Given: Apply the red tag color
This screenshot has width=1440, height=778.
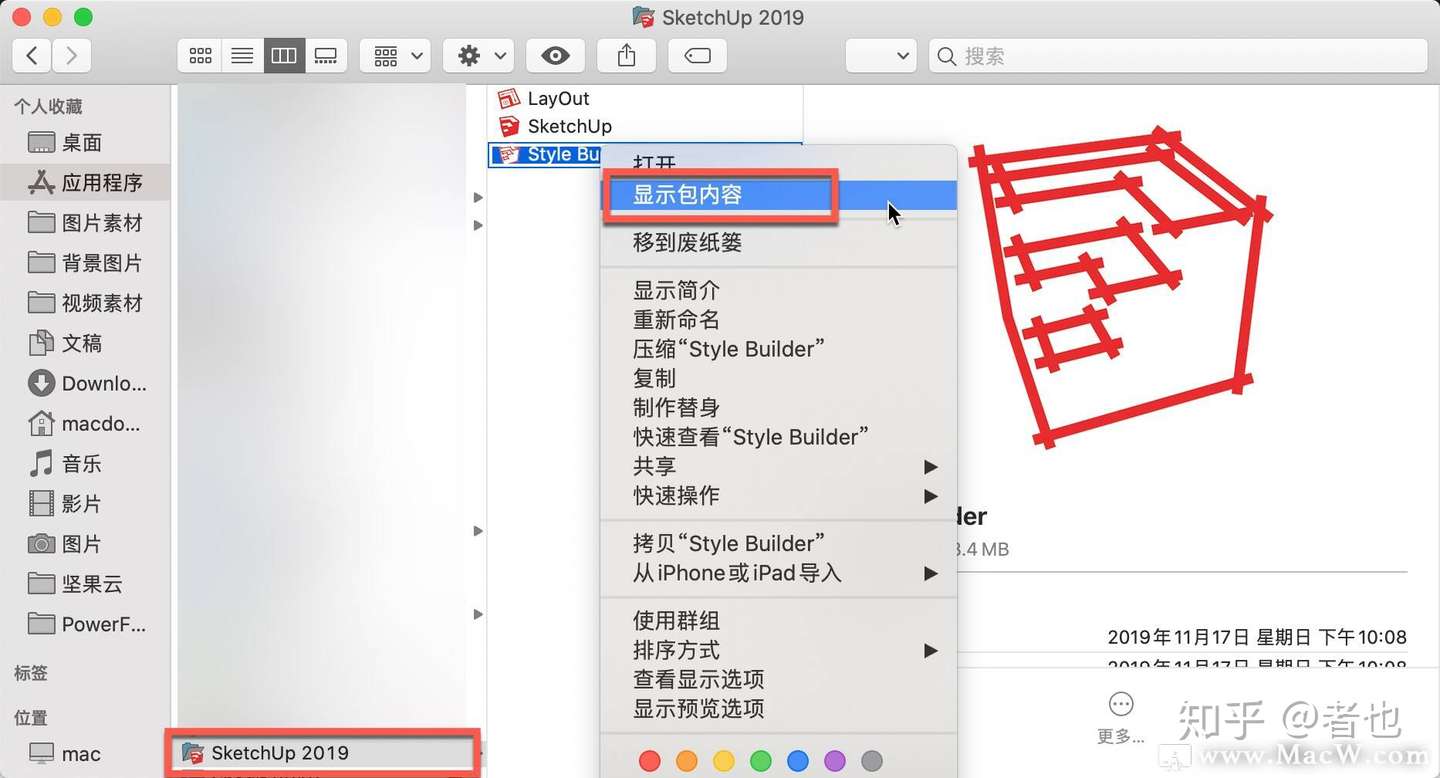Looking at the screenshot, I should tap(650, 762).
